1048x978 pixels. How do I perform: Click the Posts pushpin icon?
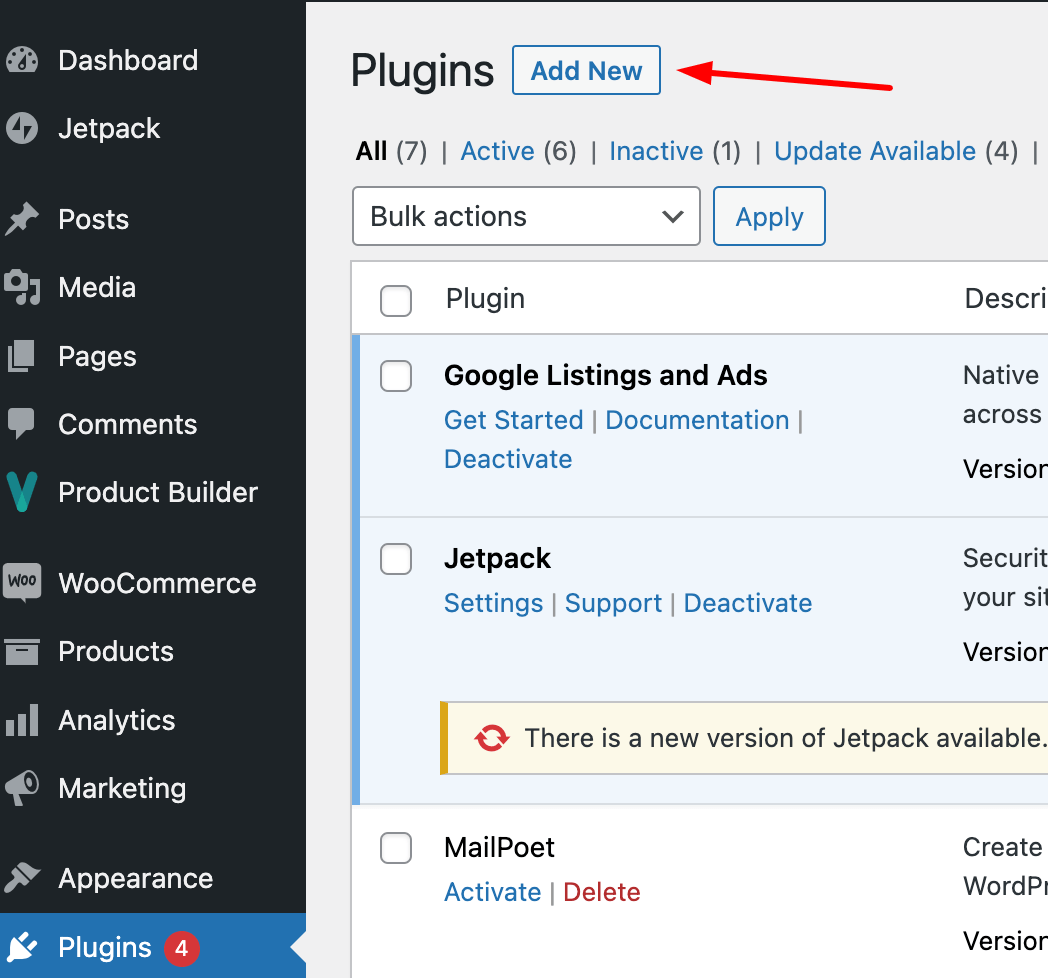click(22, 219)
